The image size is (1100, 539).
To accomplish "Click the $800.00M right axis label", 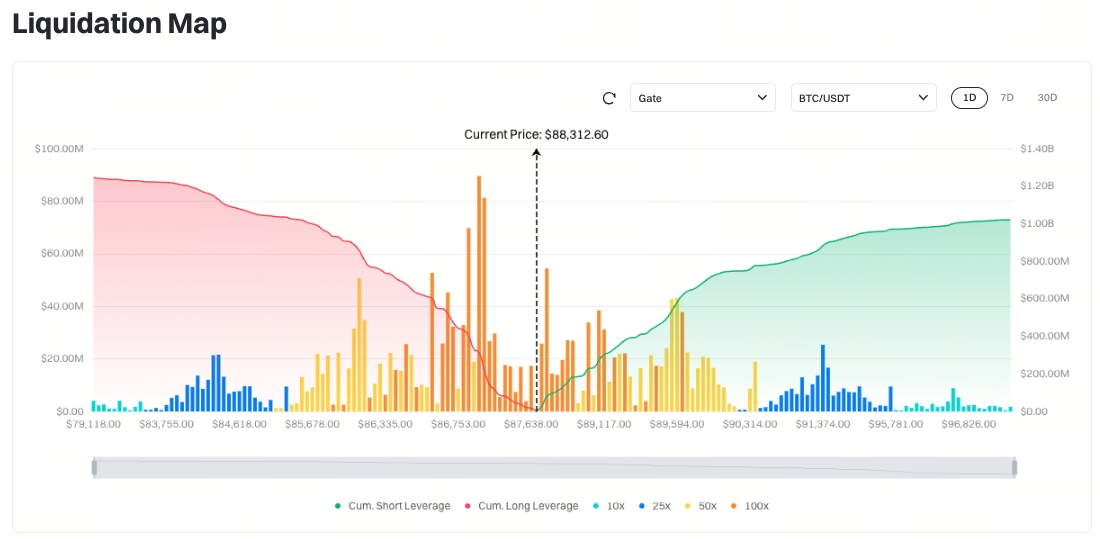I will [1045, 261].
